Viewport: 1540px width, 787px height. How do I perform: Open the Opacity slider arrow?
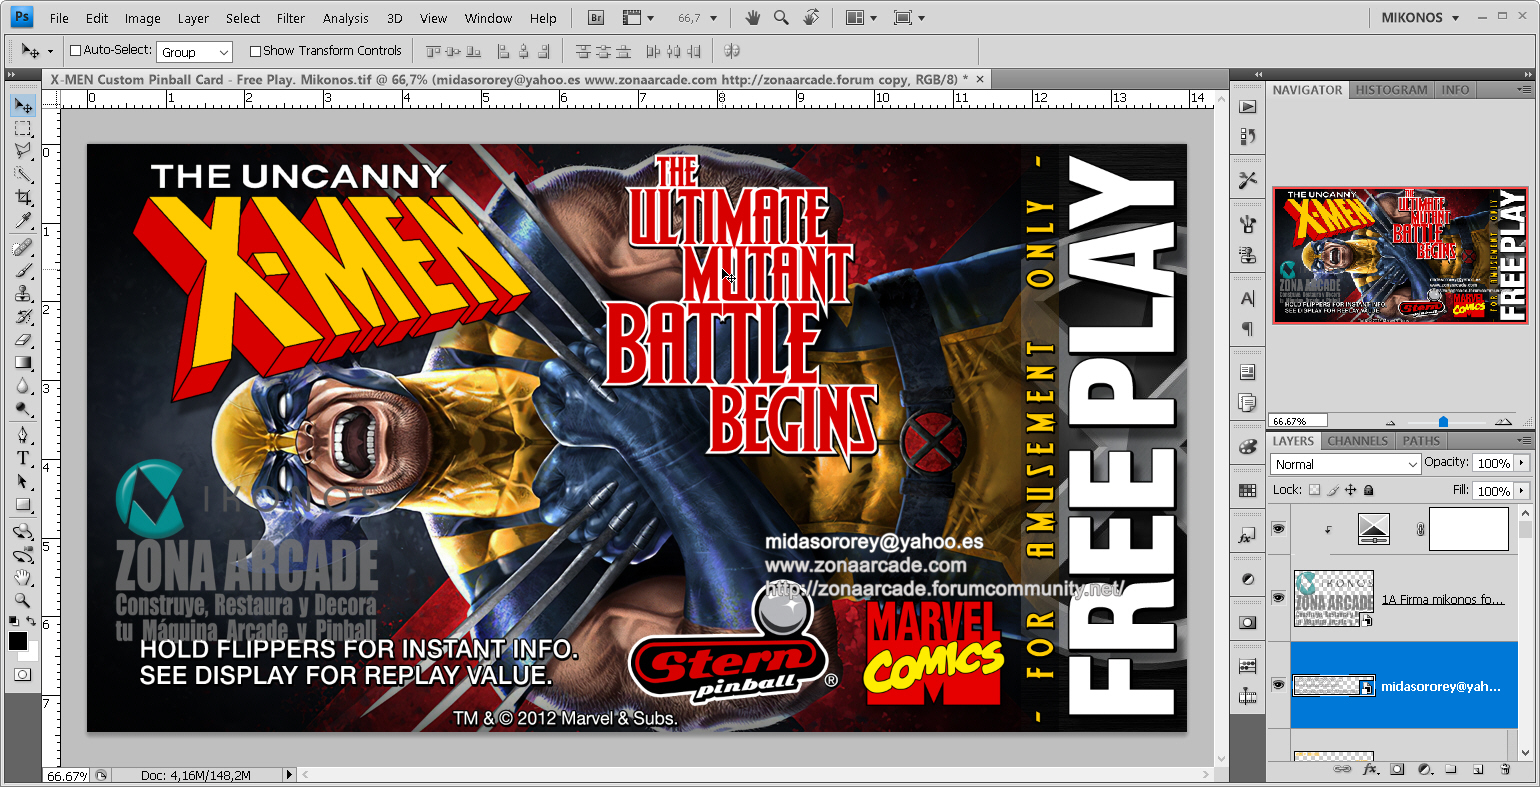[x=1523, y=463]
